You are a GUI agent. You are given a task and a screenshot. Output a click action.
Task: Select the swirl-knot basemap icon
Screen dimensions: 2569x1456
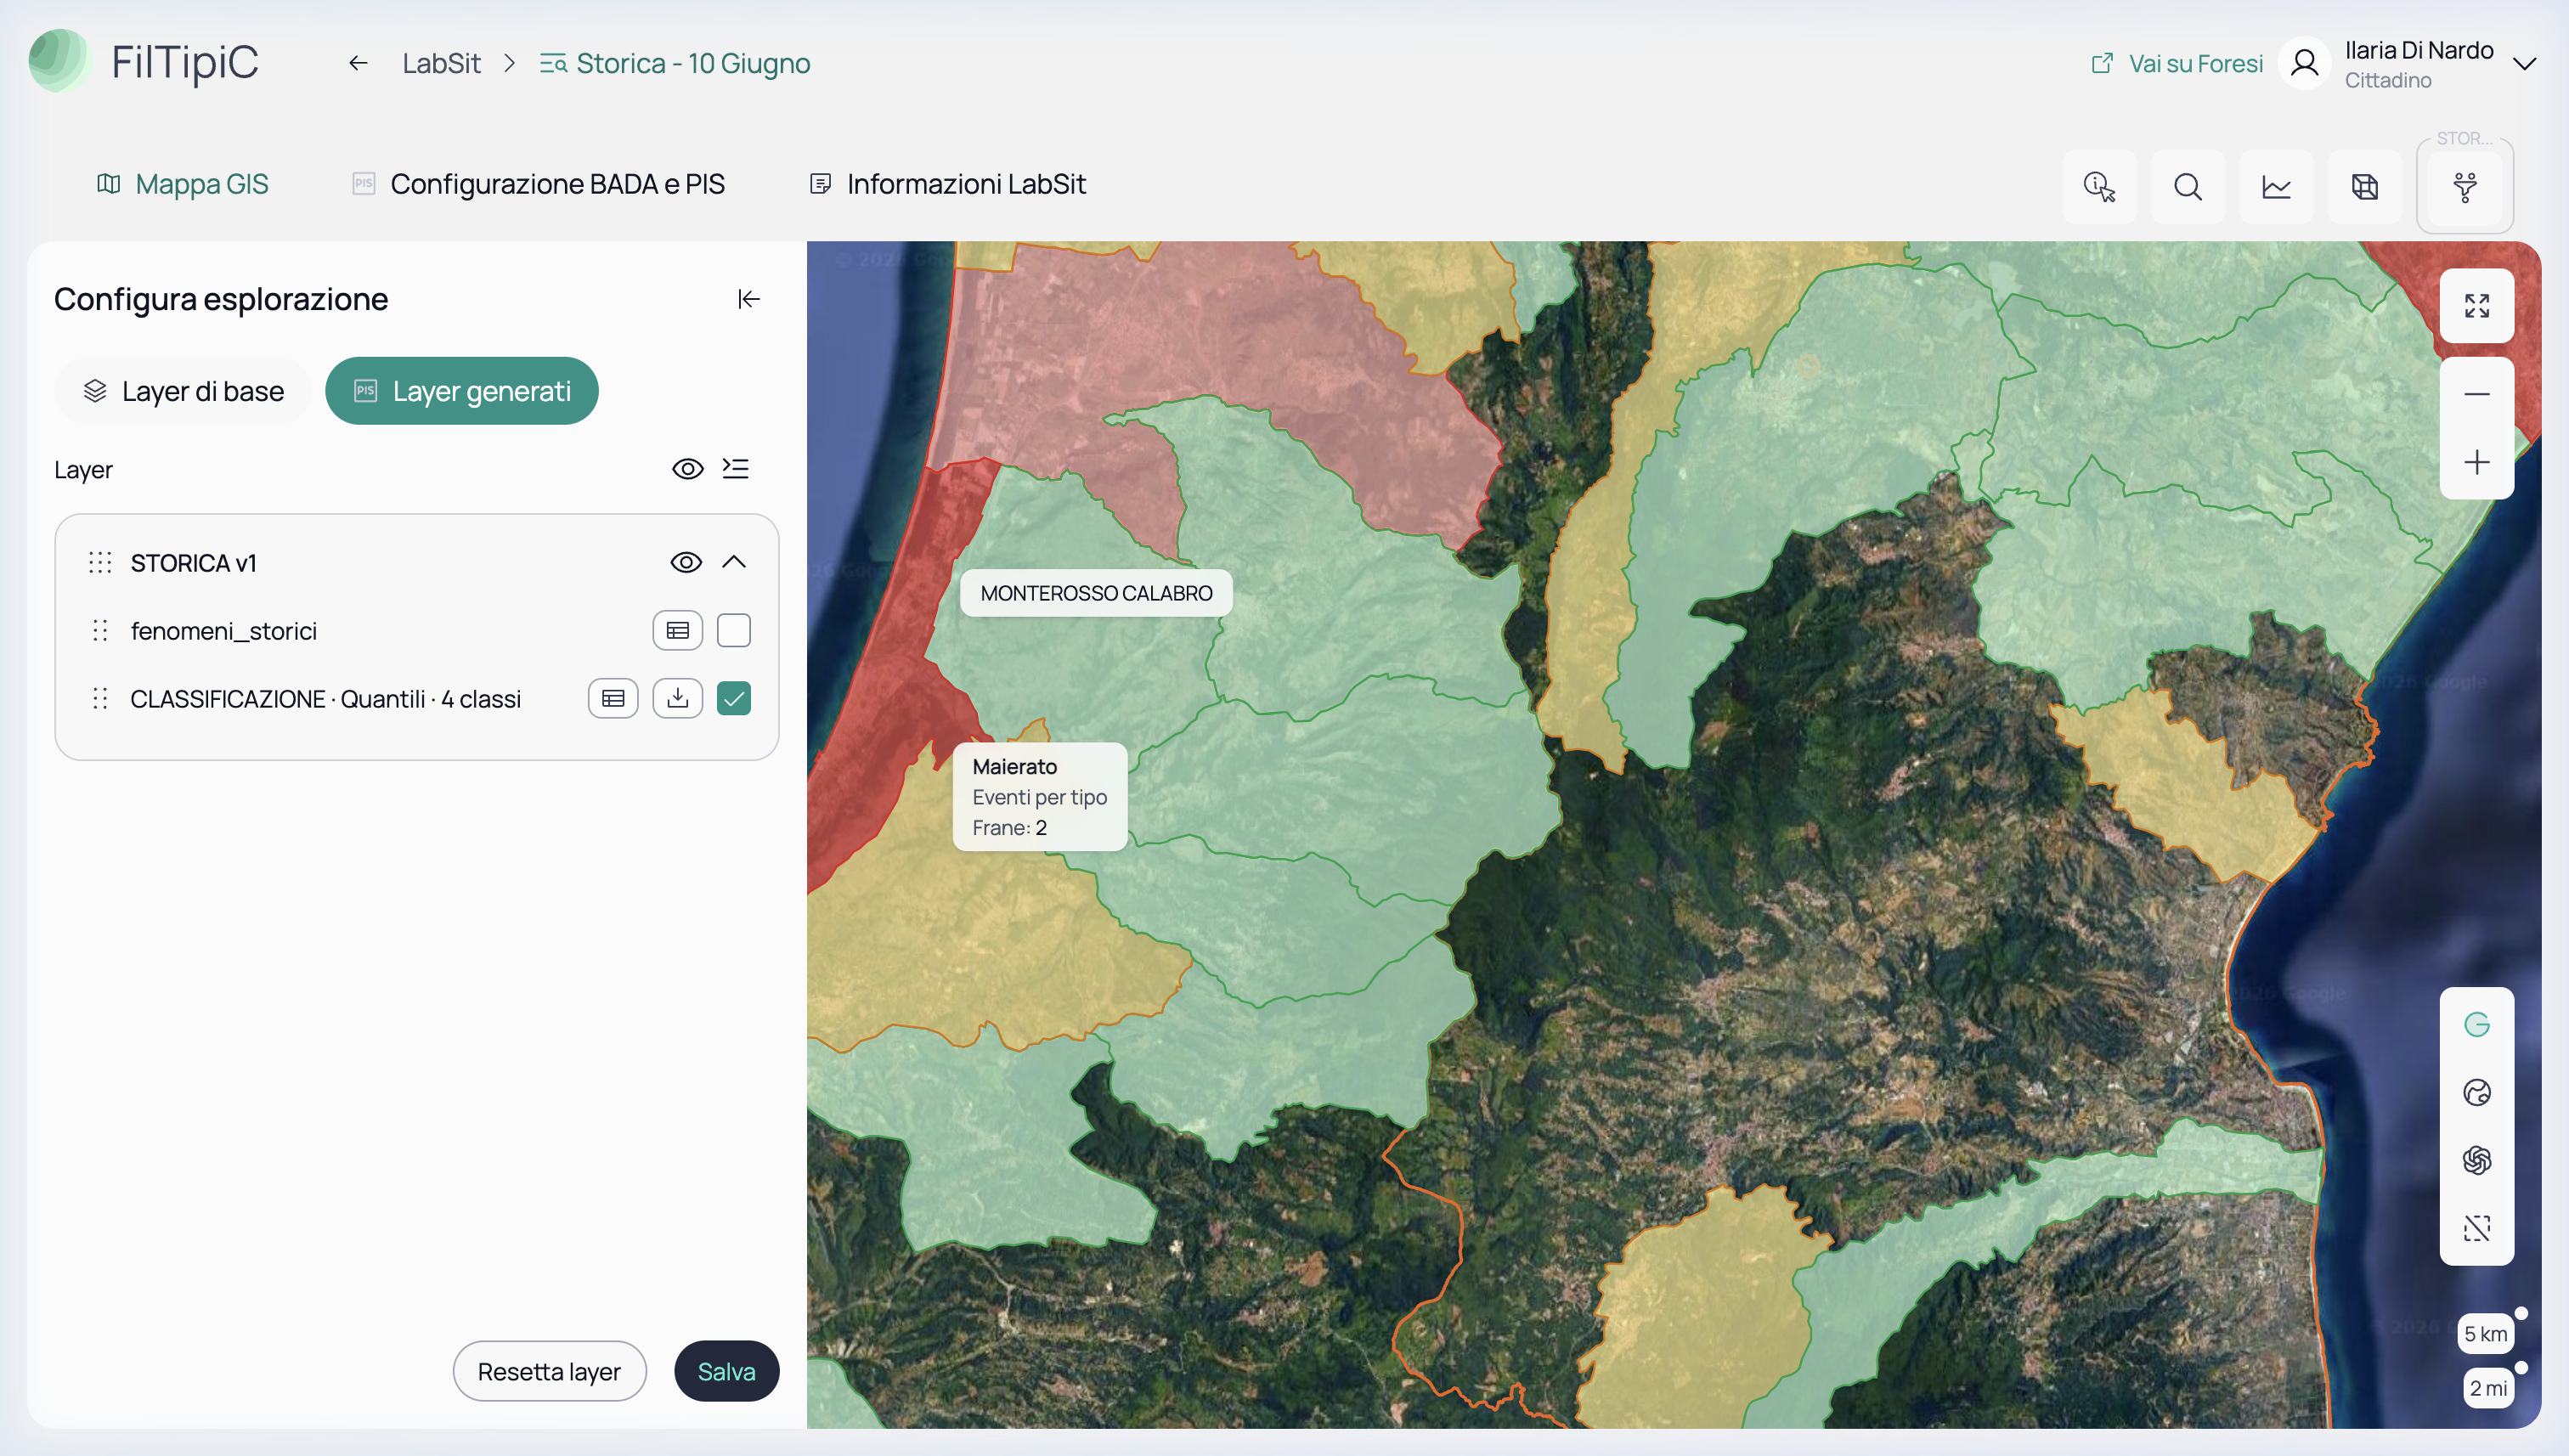[2477, 1161]
